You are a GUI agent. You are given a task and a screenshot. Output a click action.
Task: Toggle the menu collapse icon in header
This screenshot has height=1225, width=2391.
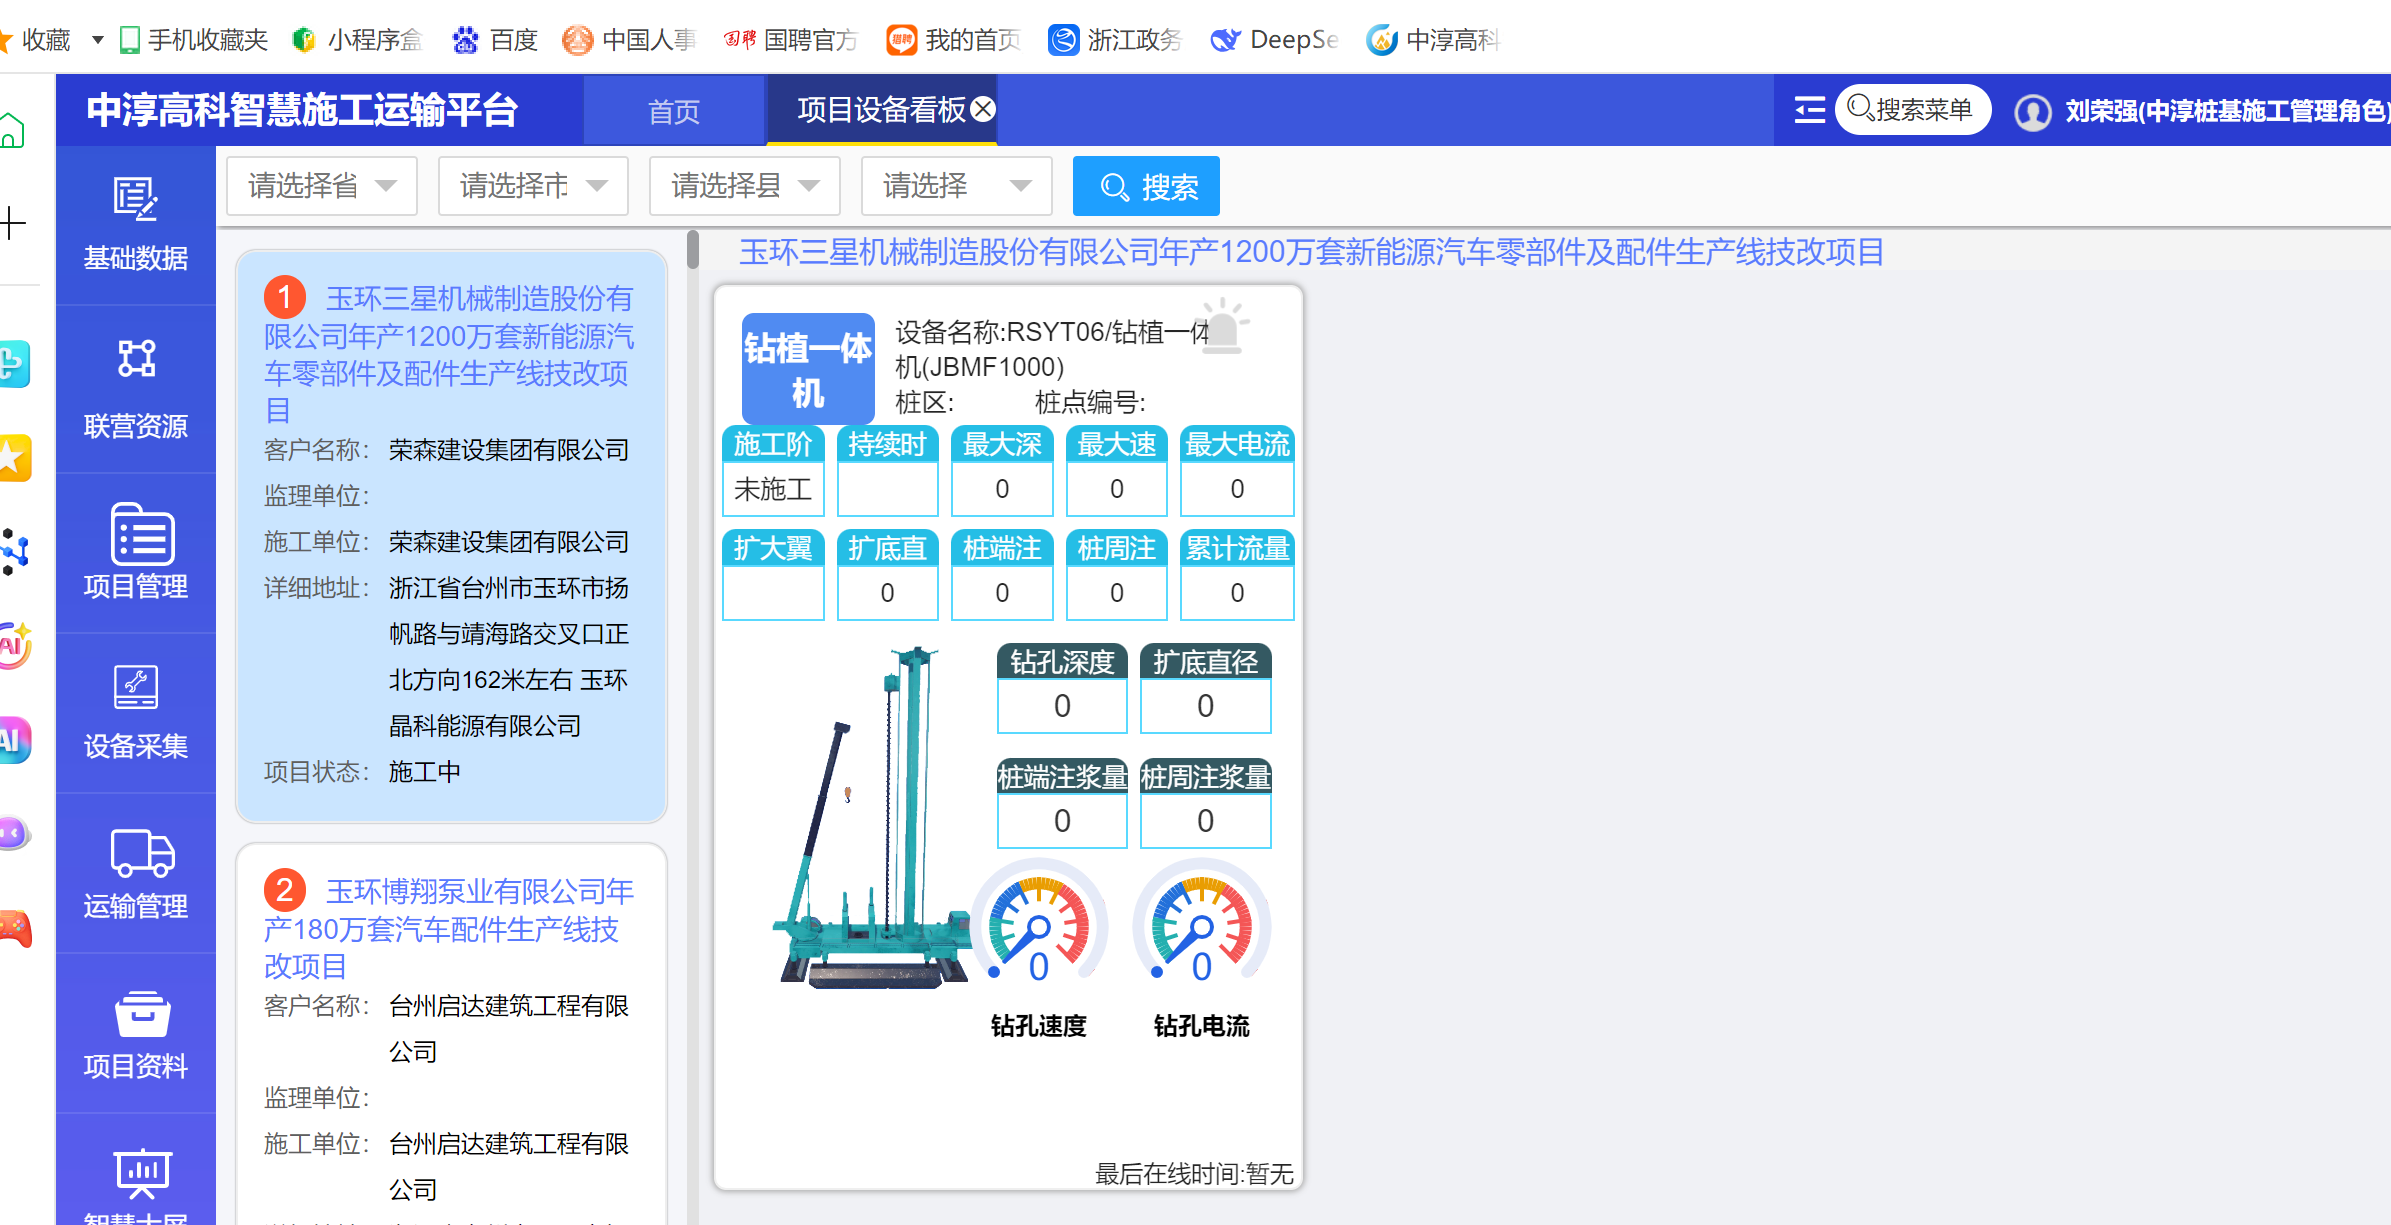click(x=1809, y=110)
